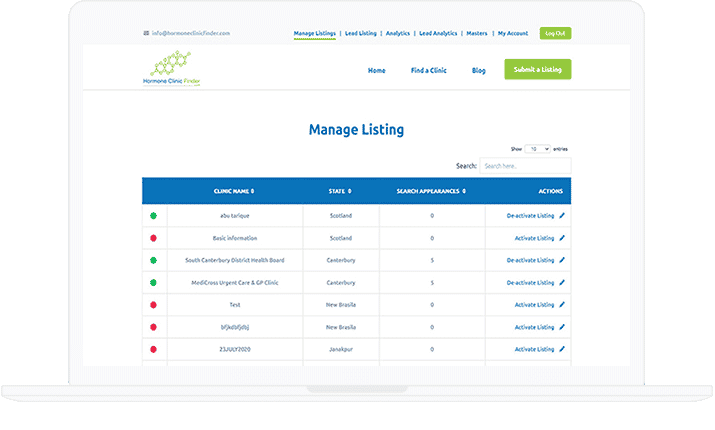Open the show entries count dropdown
715x430 pixels.
tap(538, 148)
